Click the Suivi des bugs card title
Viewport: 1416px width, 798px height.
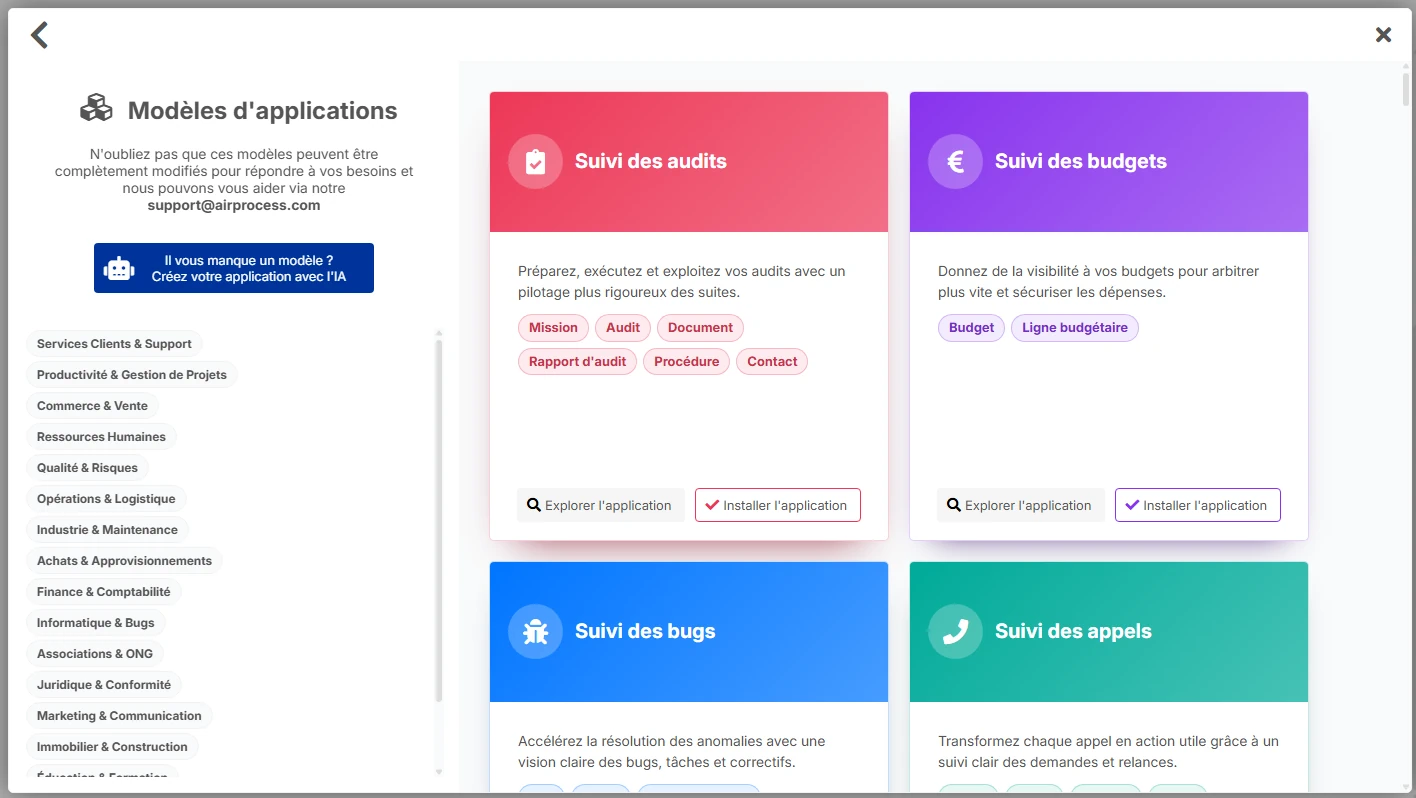click(645, 631)
